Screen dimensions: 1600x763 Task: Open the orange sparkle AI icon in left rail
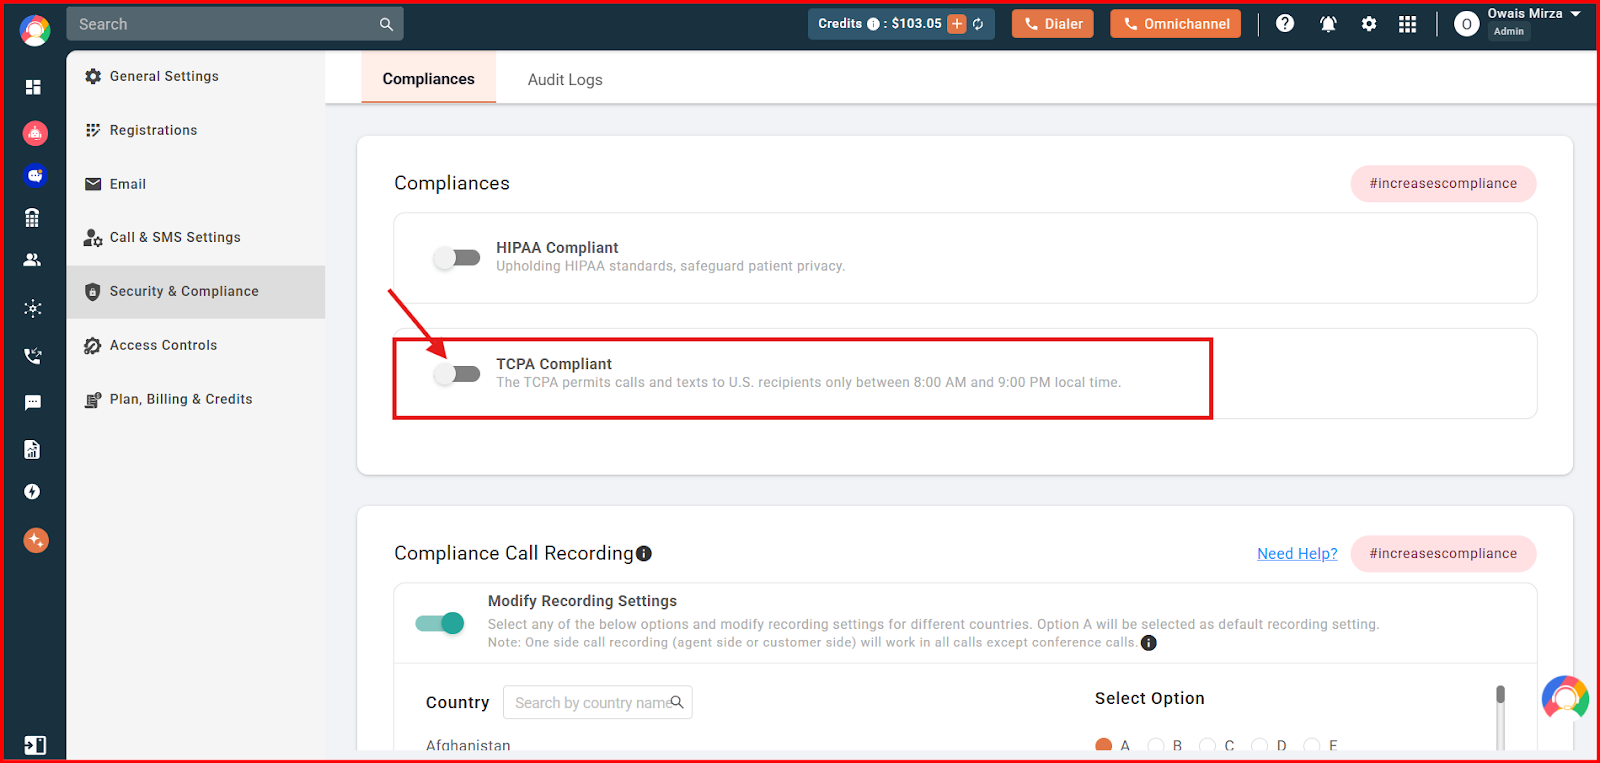click(x=36, y=540)
